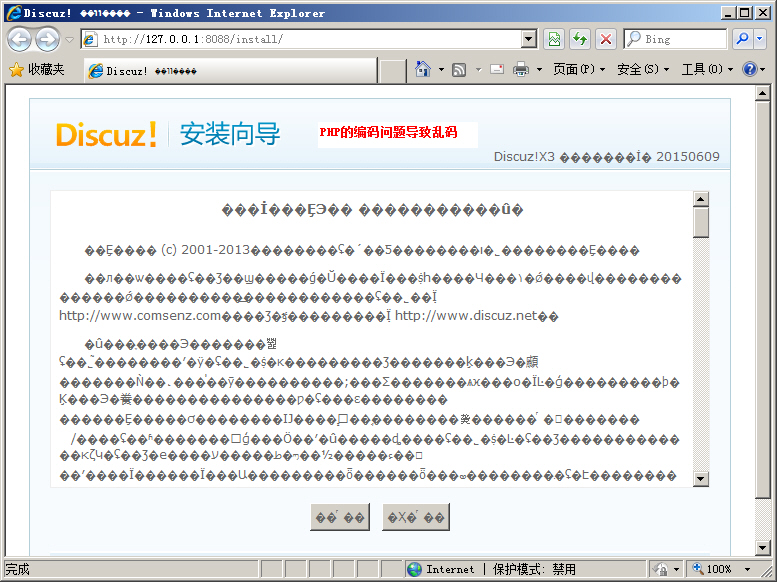Click the address bar URL field
This screenshot has height=582, width=777.
point(301,39)
